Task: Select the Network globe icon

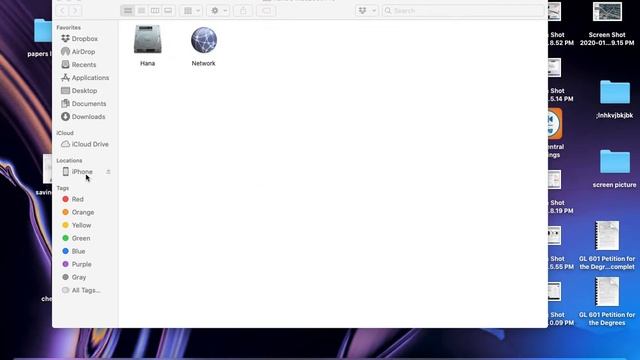Action: (204, 40)
